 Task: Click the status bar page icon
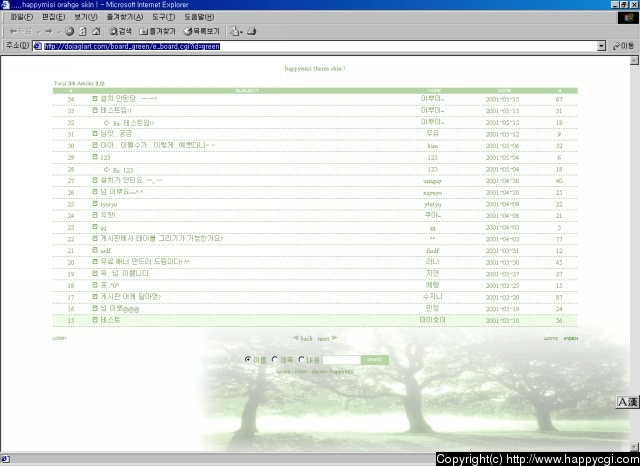pyautogui.click(x=5, y=459)
